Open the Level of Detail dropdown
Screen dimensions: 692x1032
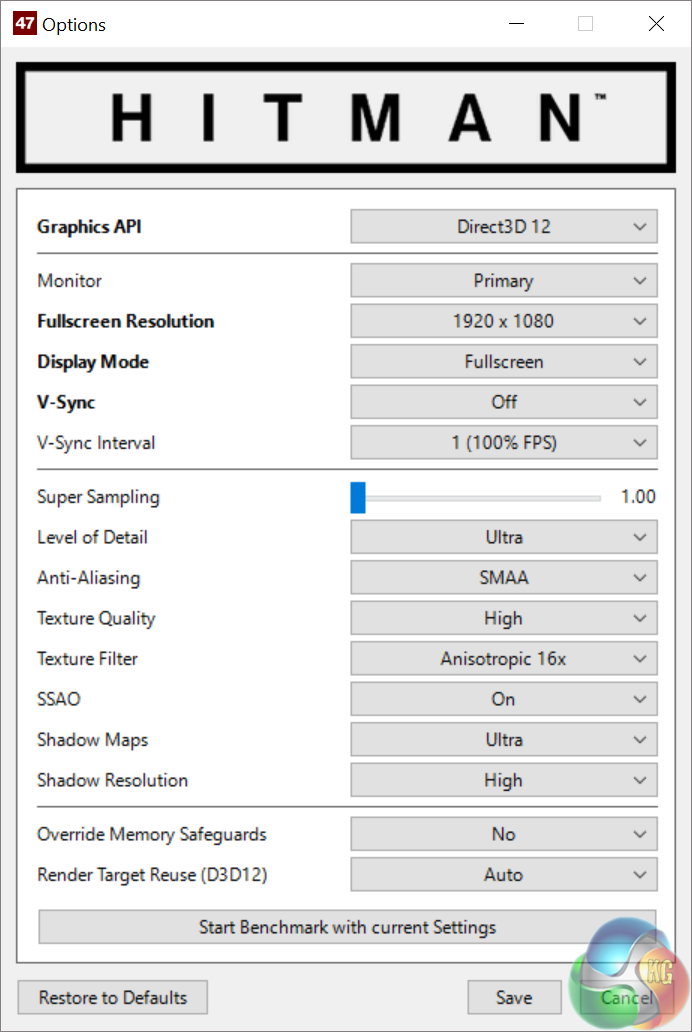pos(504,537)
